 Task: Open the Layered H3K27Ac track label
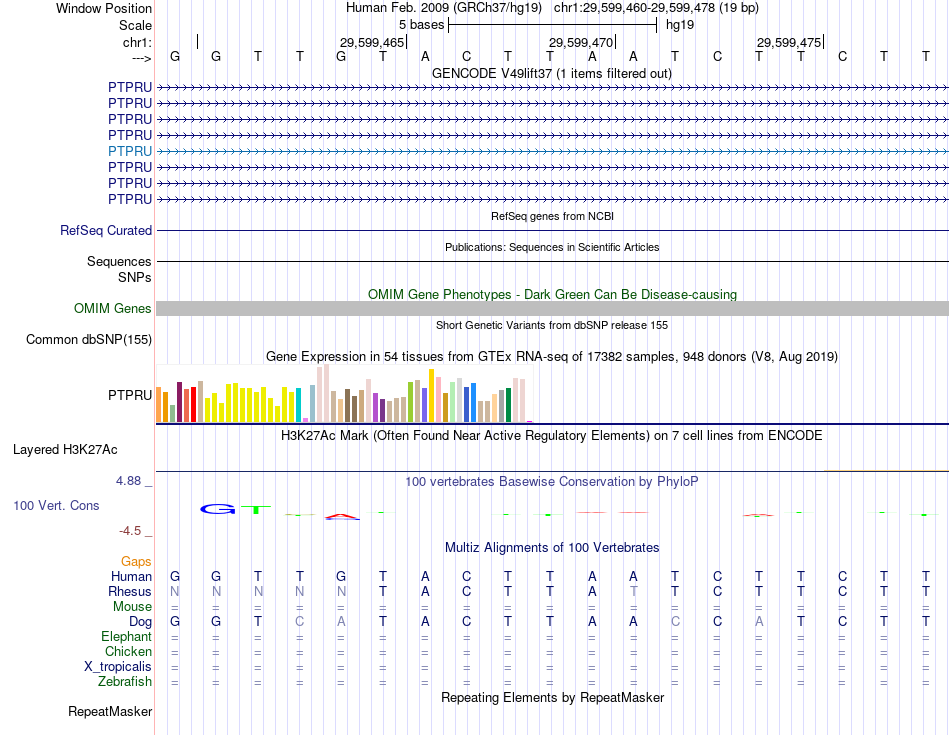click(65, 450)
